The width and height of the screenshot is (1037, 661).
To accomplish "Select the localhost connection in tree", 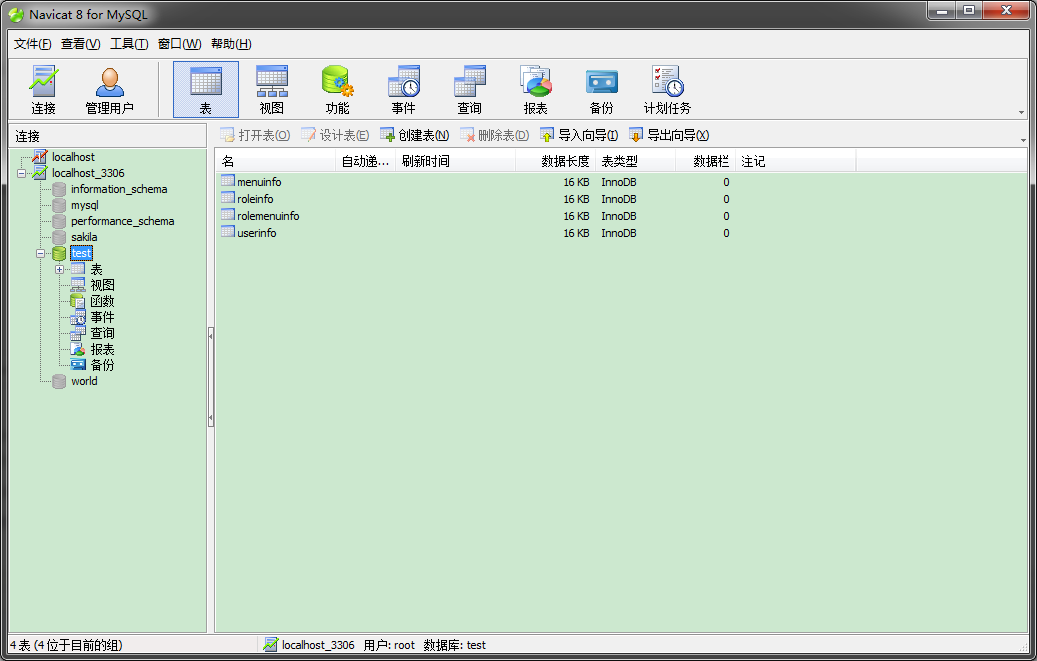I will coord(73,157).
